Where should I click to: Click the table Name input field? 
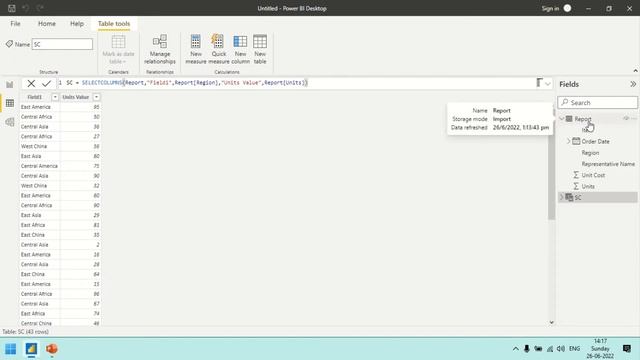[x=62, y=44]
